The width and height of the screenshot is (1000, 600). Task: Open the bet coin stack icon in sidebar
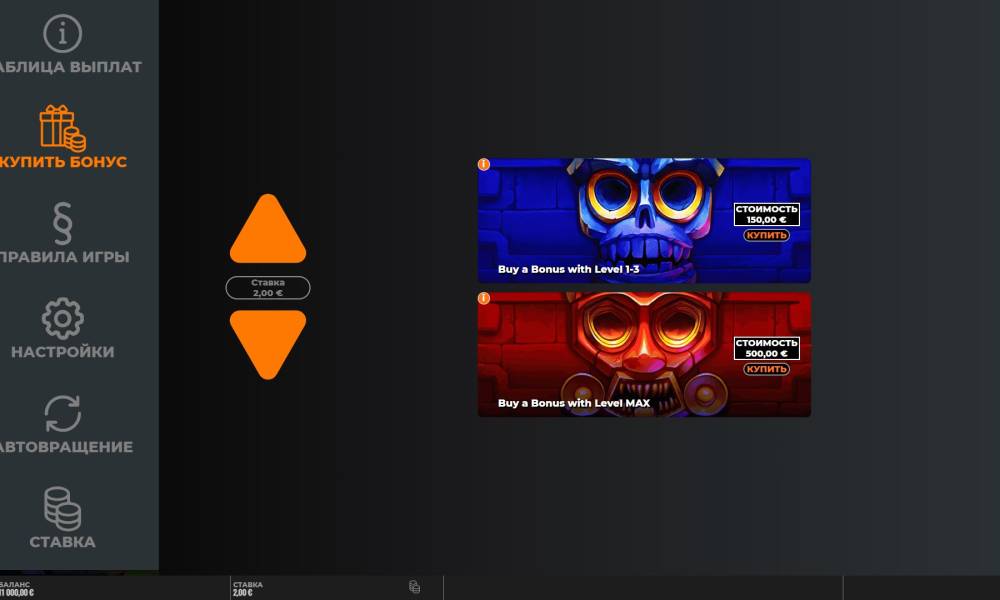coord(62,509)
